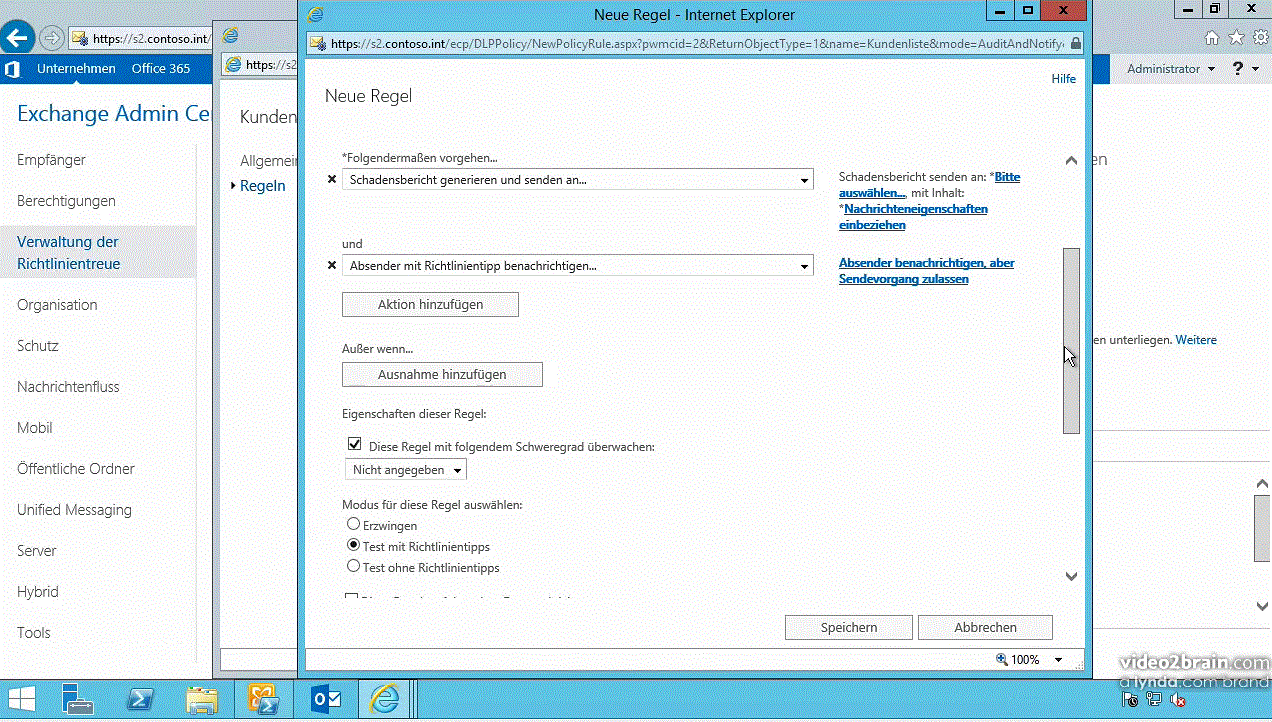The image size is (1272, 722).
Task: Toggle 'Diese Regel mit folgendem Schweregrad überwachen' checkbox
Action: click(354, 444)
